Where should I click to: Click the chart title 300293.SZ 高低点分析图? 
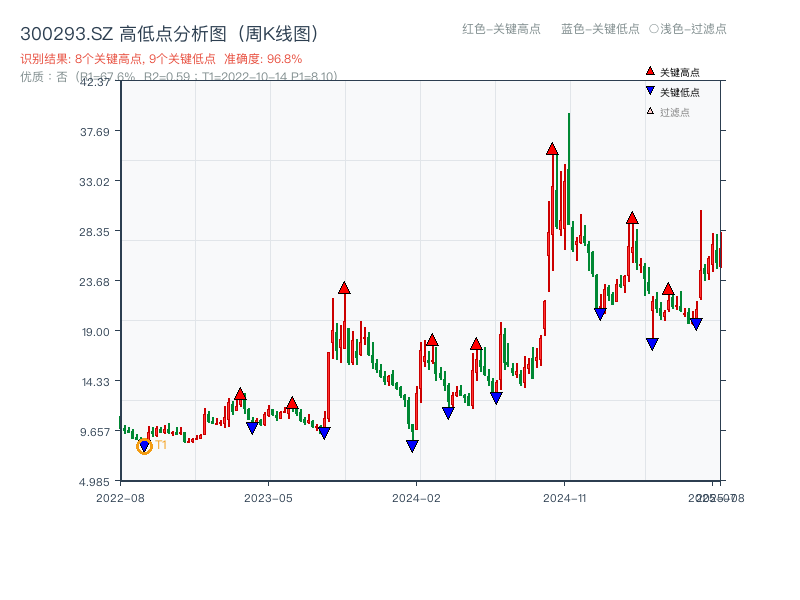[170, 34]
